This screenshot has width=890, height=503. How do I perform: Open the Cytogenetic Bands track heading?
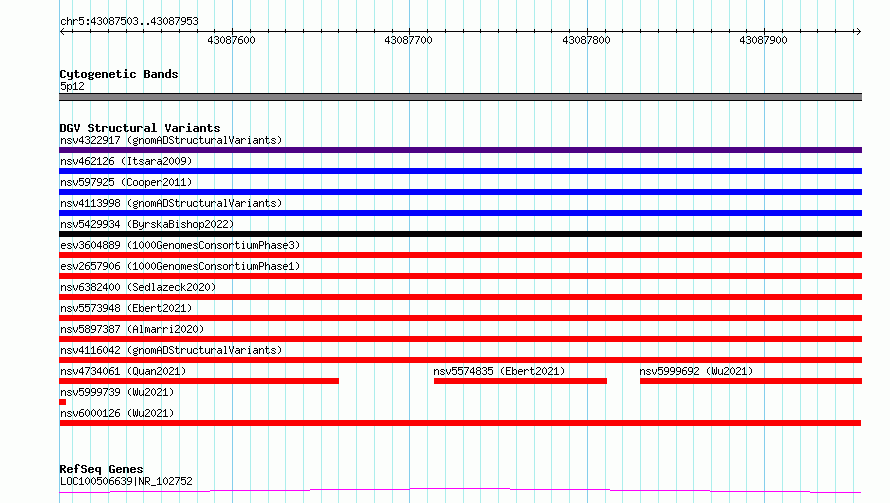click(119, 74)
